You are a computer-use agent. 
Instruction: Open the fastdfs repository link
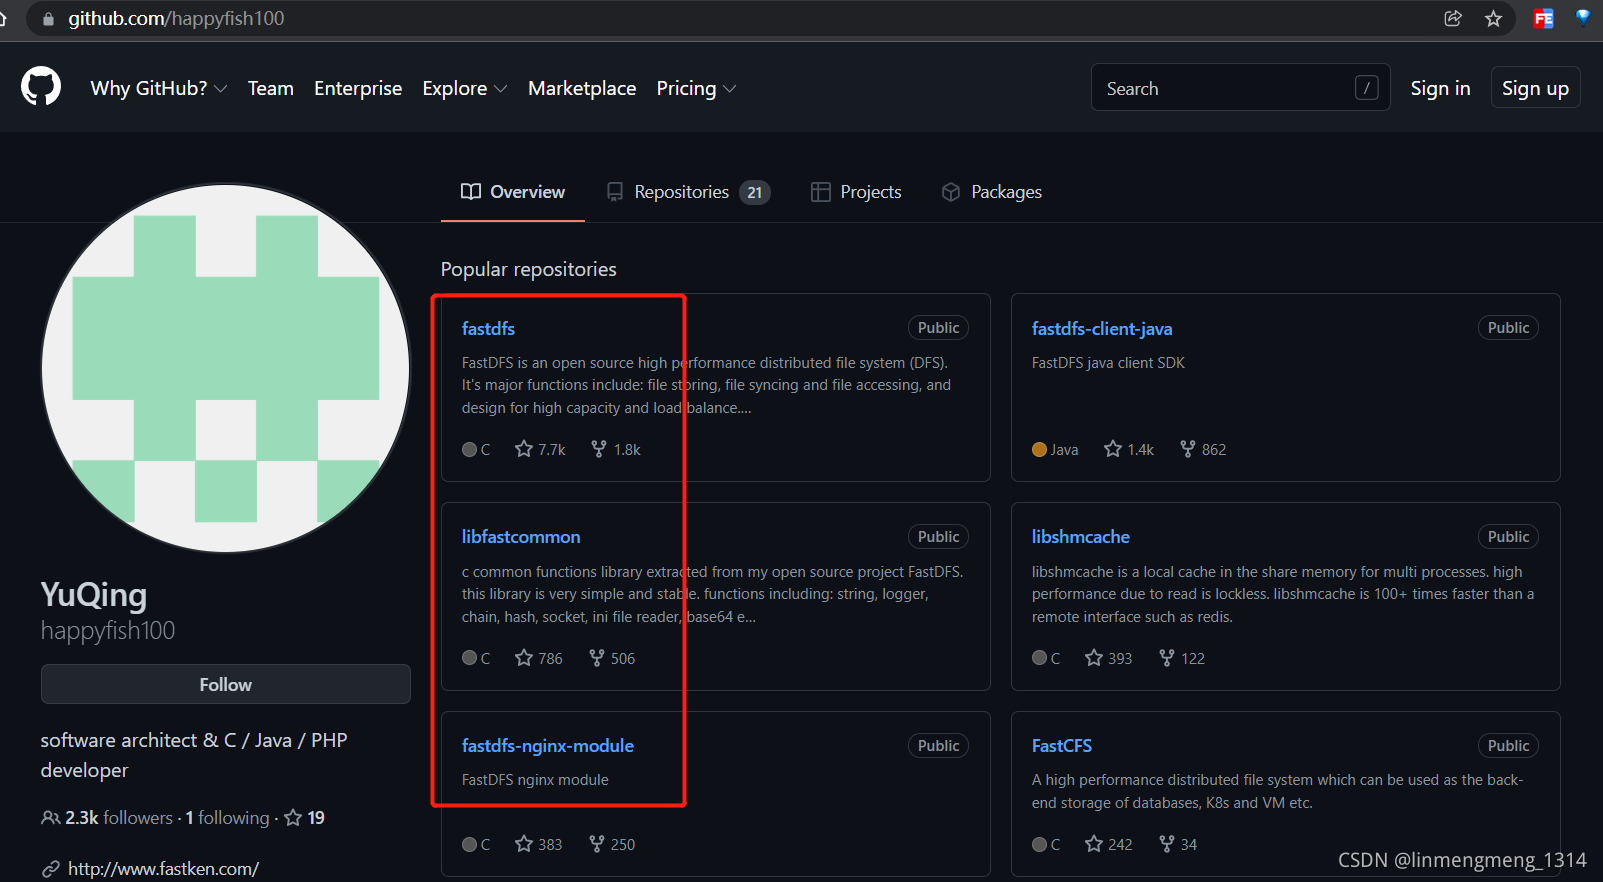488,328
